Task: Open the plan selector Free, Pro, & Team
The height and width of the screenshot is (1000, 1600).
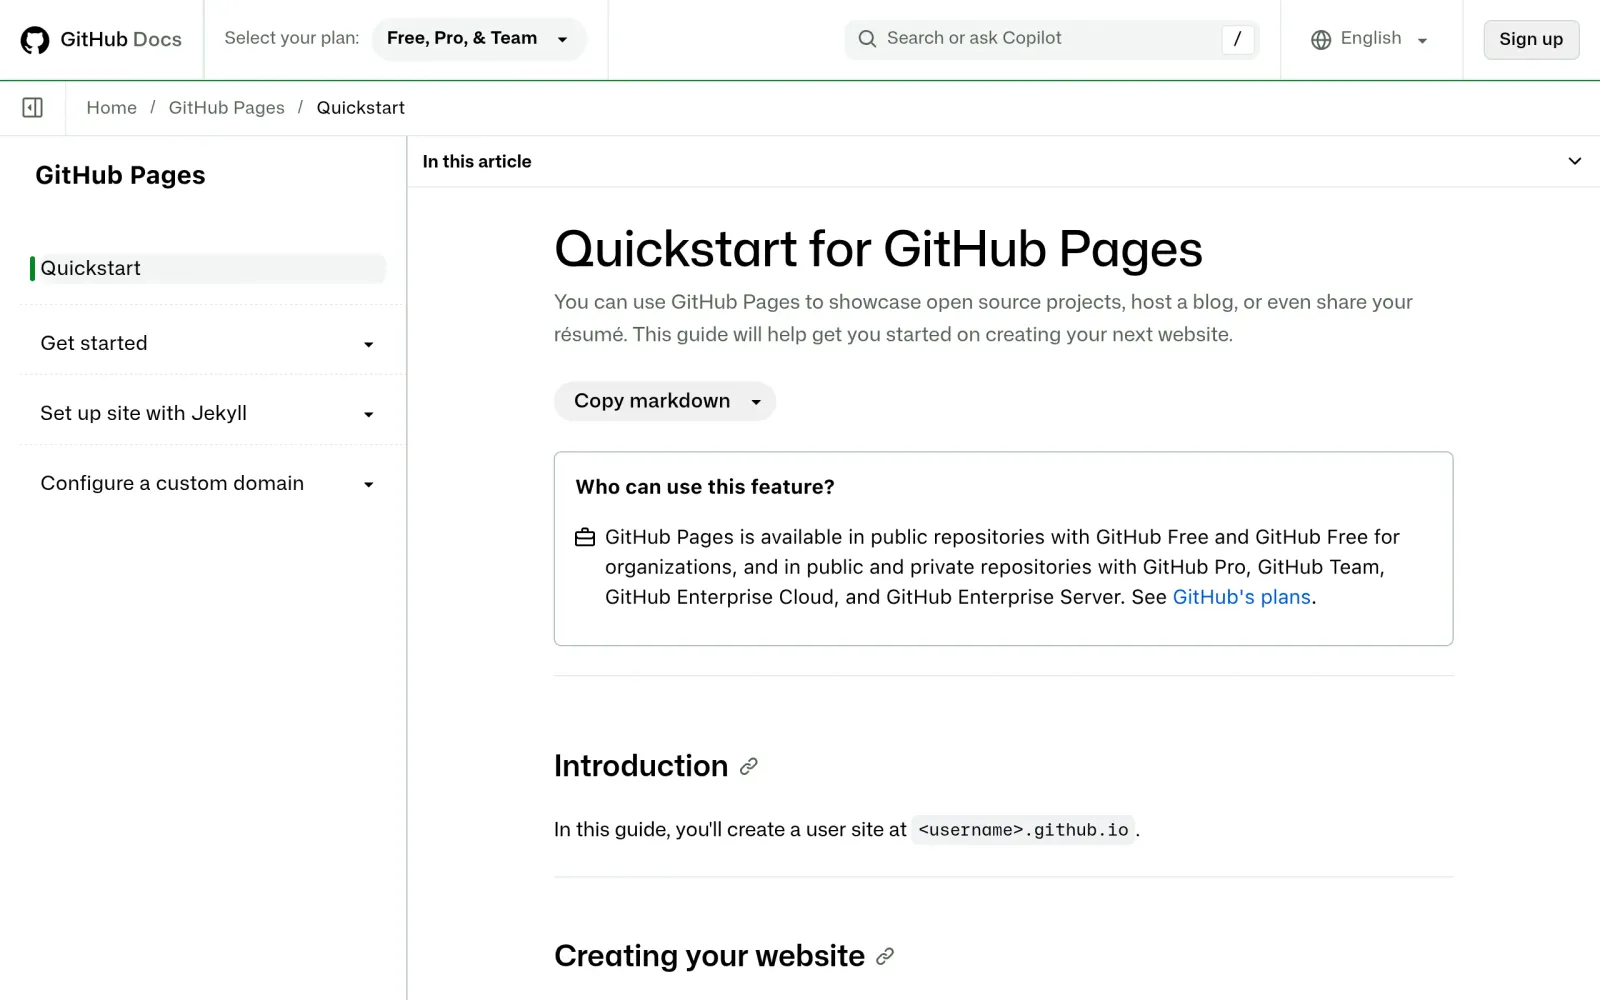Action: pyautogui.click(x=479, y=39)
